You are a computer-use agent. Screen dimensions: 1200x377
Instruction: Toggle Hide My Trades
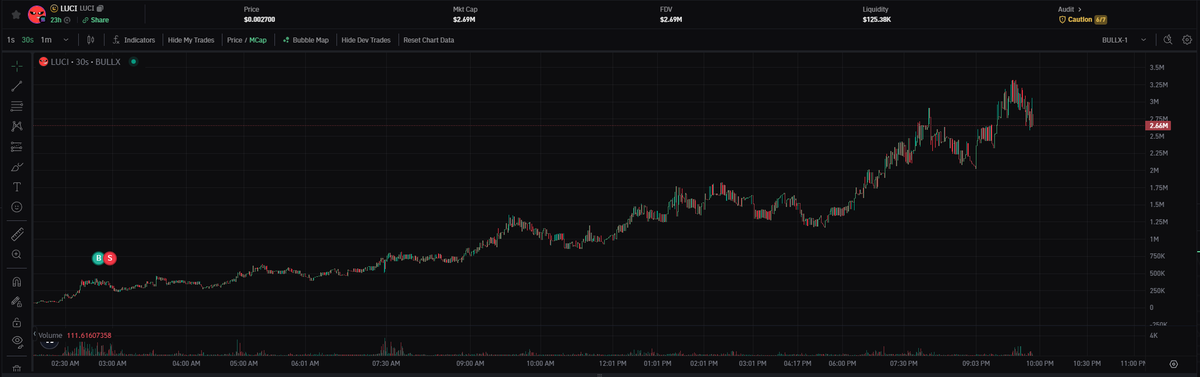tap(191, 40)
